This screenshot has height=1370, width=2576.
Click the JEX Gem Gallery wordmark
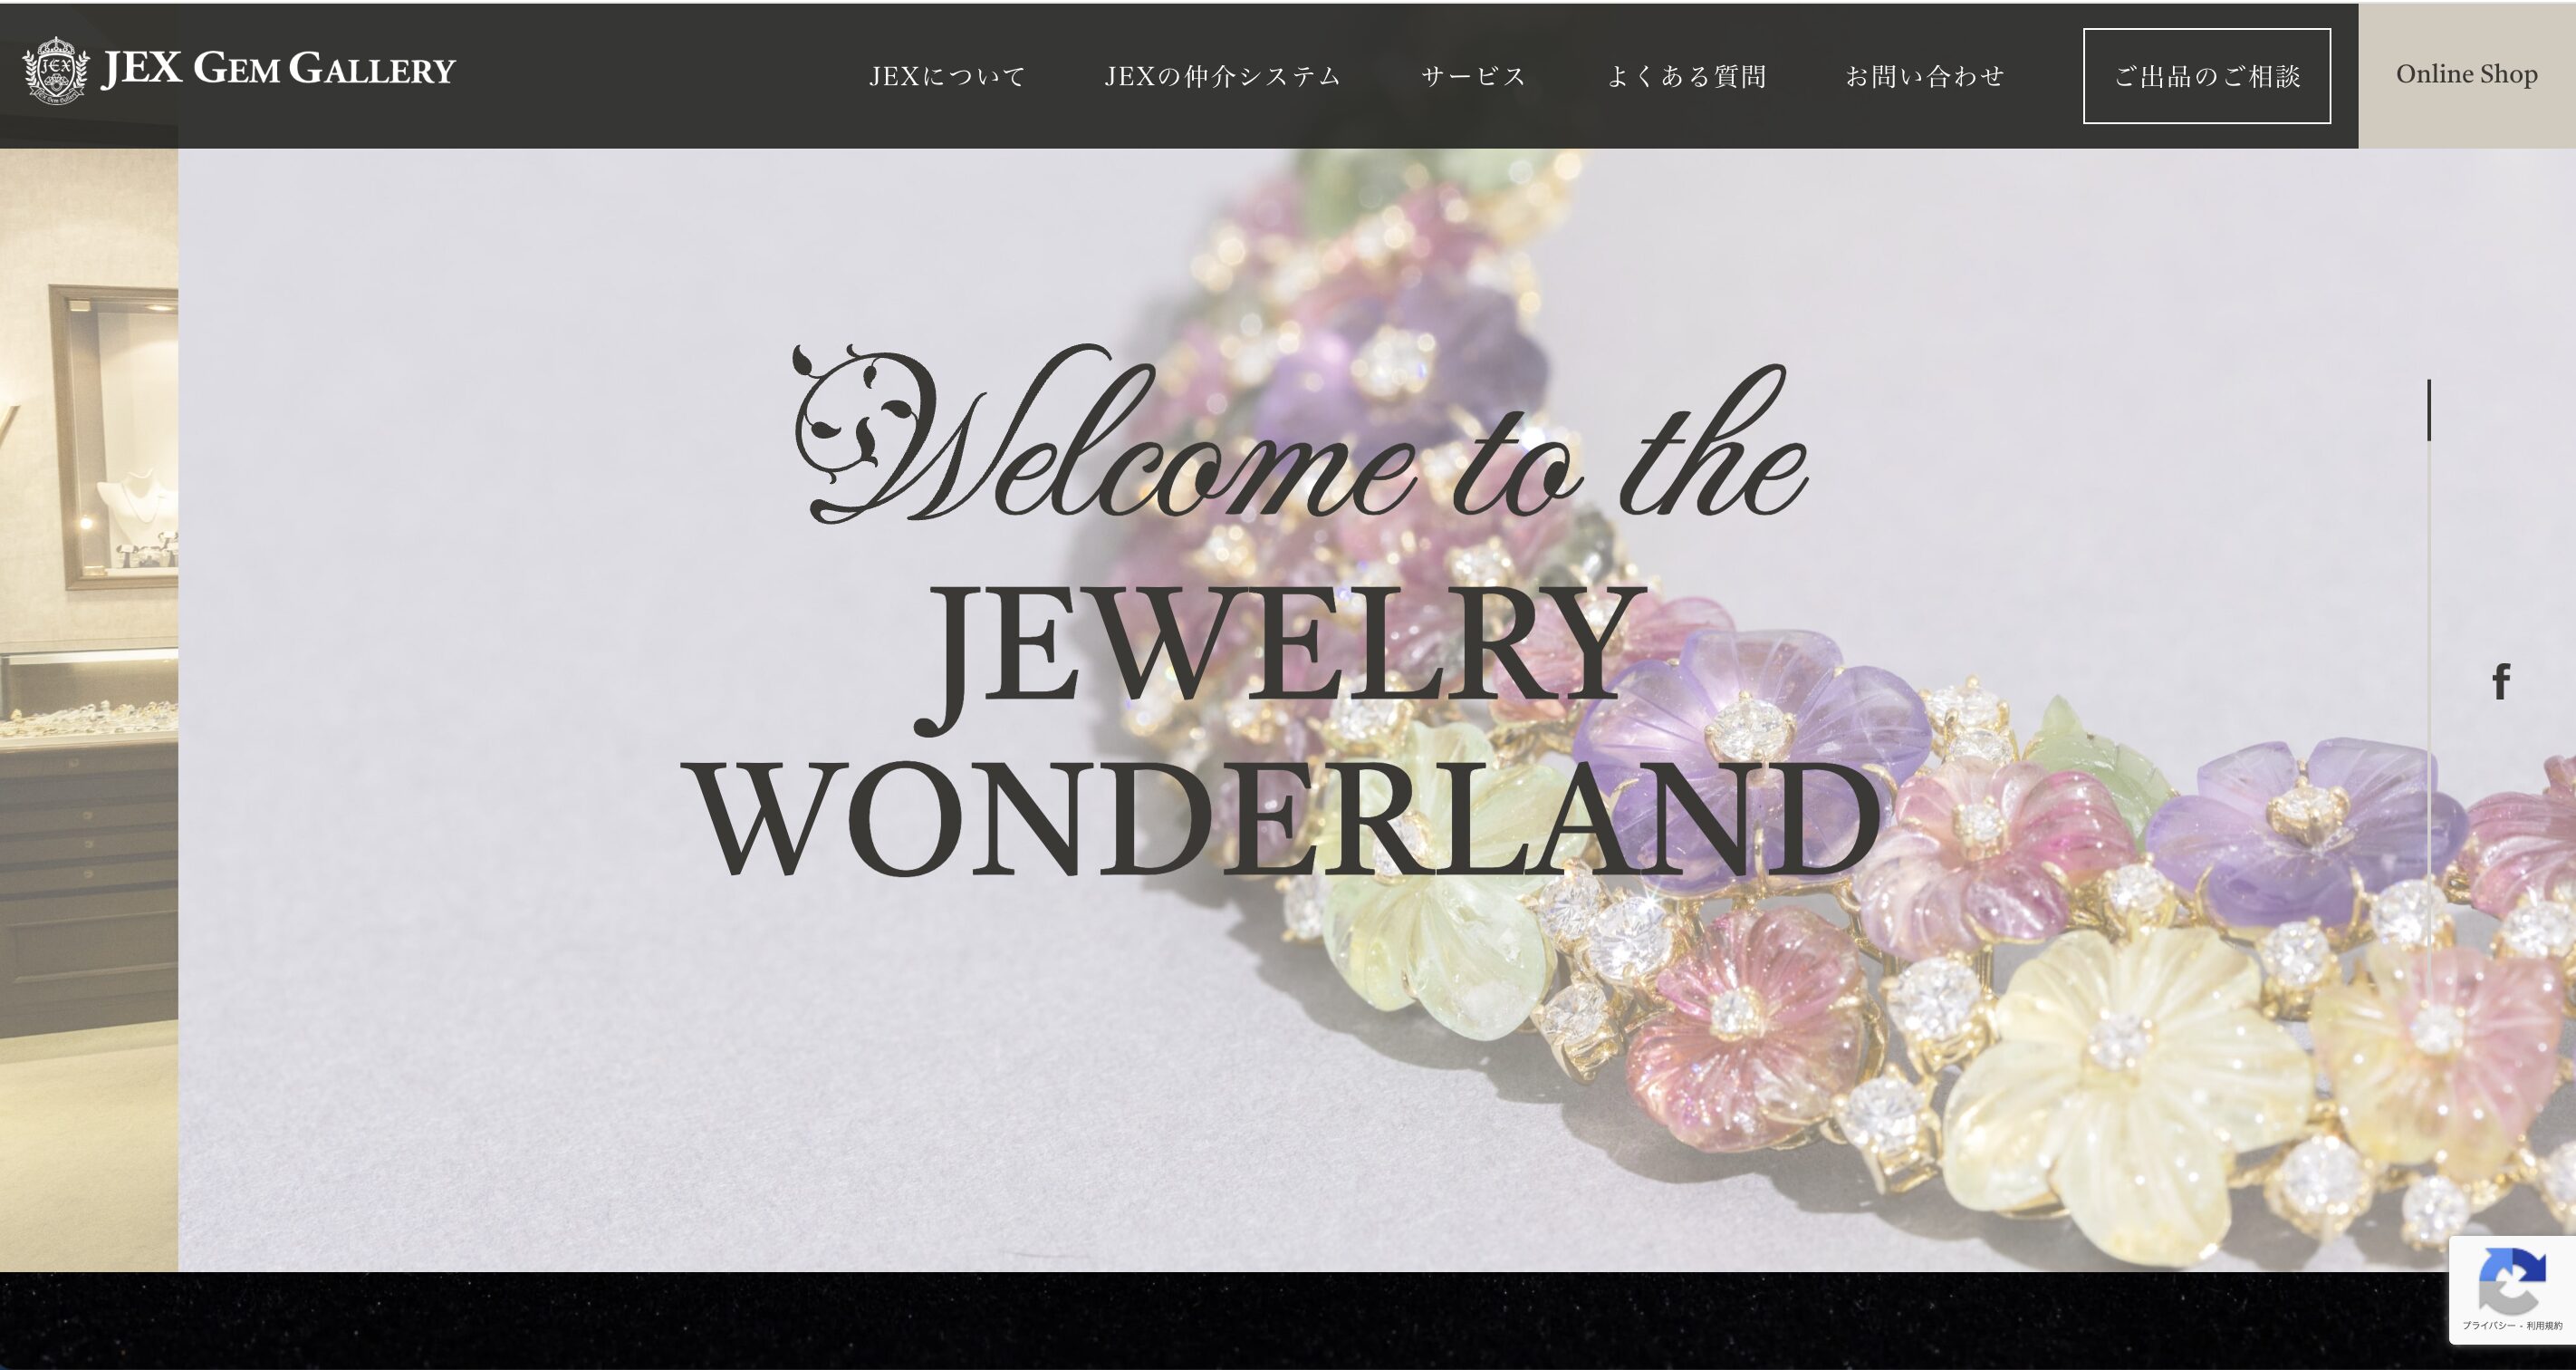278,69
